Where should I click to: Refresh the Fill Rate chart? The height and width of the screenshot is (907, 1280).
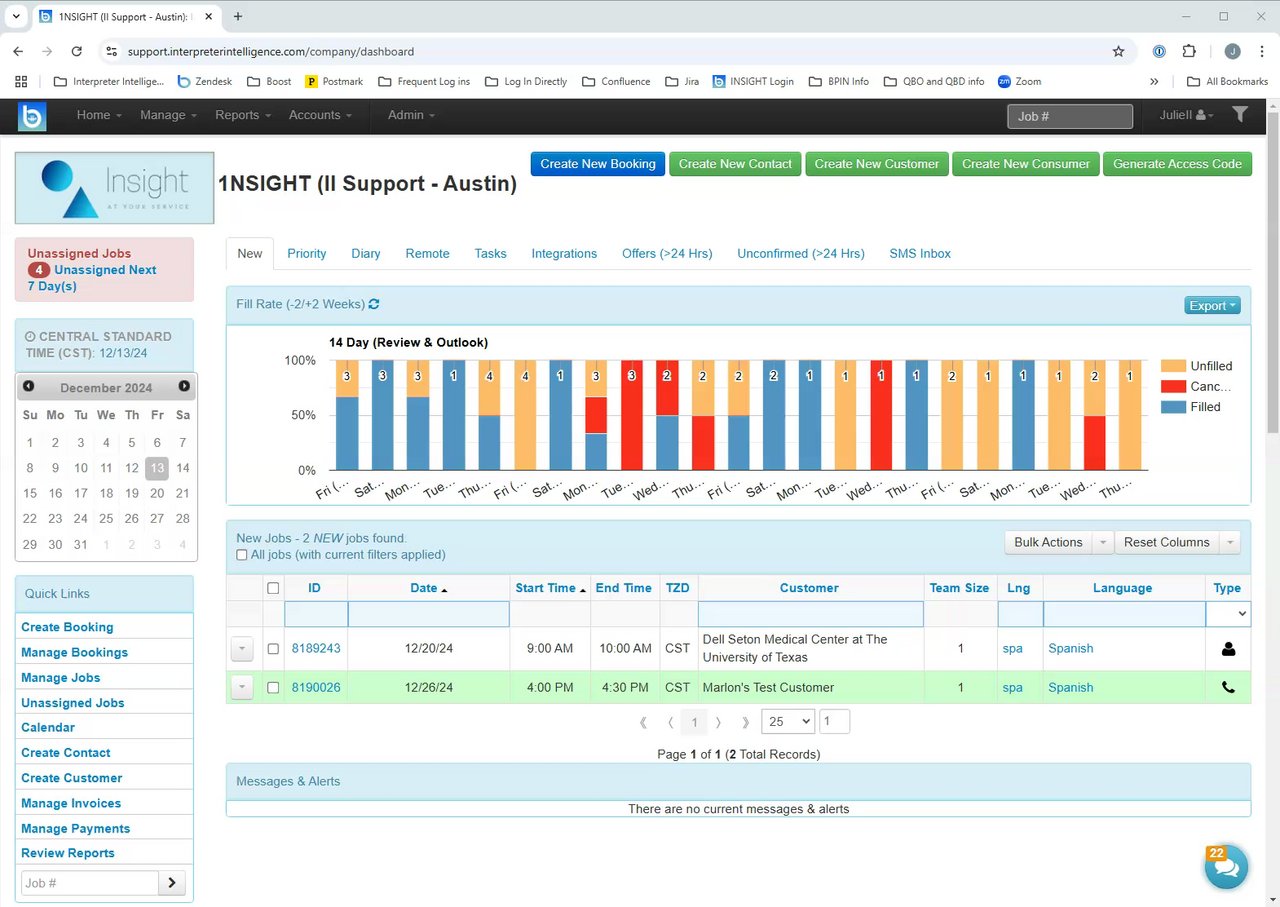(374, 304)
